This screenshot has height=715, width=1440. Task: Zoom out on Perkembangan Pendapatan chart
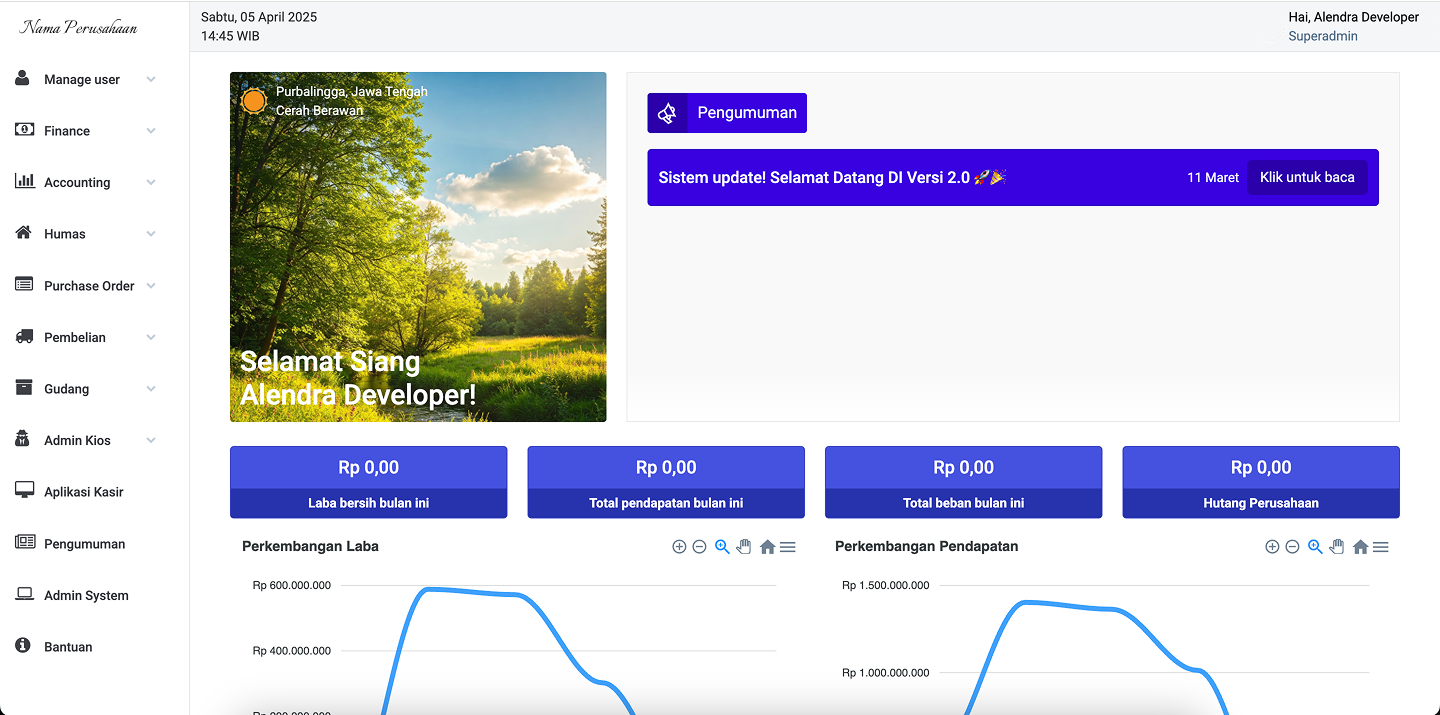click(1292, 547)
